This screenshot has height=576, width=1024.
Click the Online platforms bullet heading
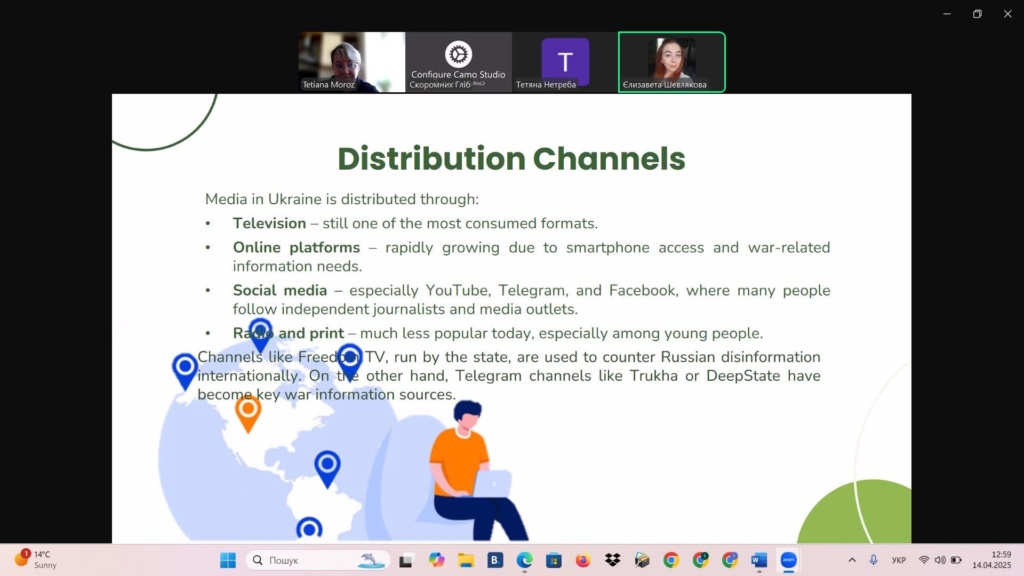pos(296,248)
